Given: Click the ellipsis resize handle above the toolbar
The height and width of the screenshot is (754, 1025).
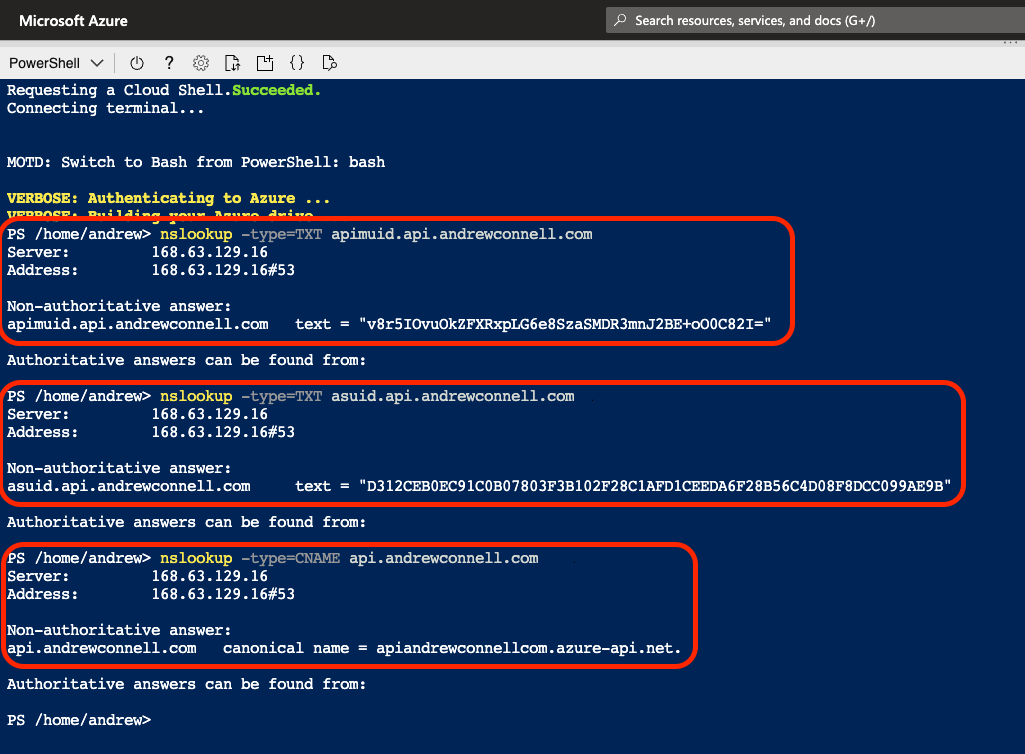Looking at the screenshot, I should 1011,43.
